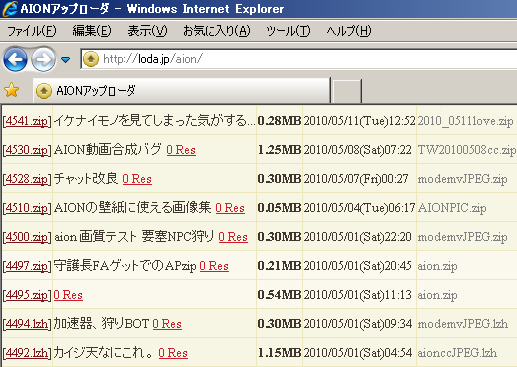Click the イケナイモノを見てしまった気がする… description text
Screen dimensions: 517x367
point(155,121)
